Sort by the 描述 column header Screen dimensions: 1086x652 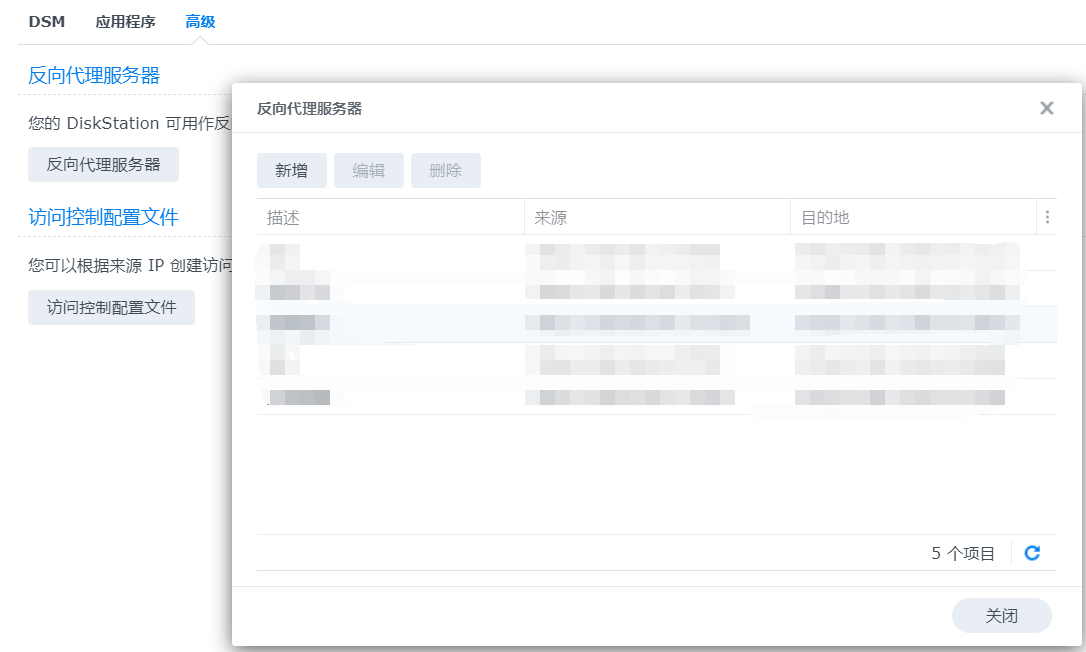tap(390, 217)
